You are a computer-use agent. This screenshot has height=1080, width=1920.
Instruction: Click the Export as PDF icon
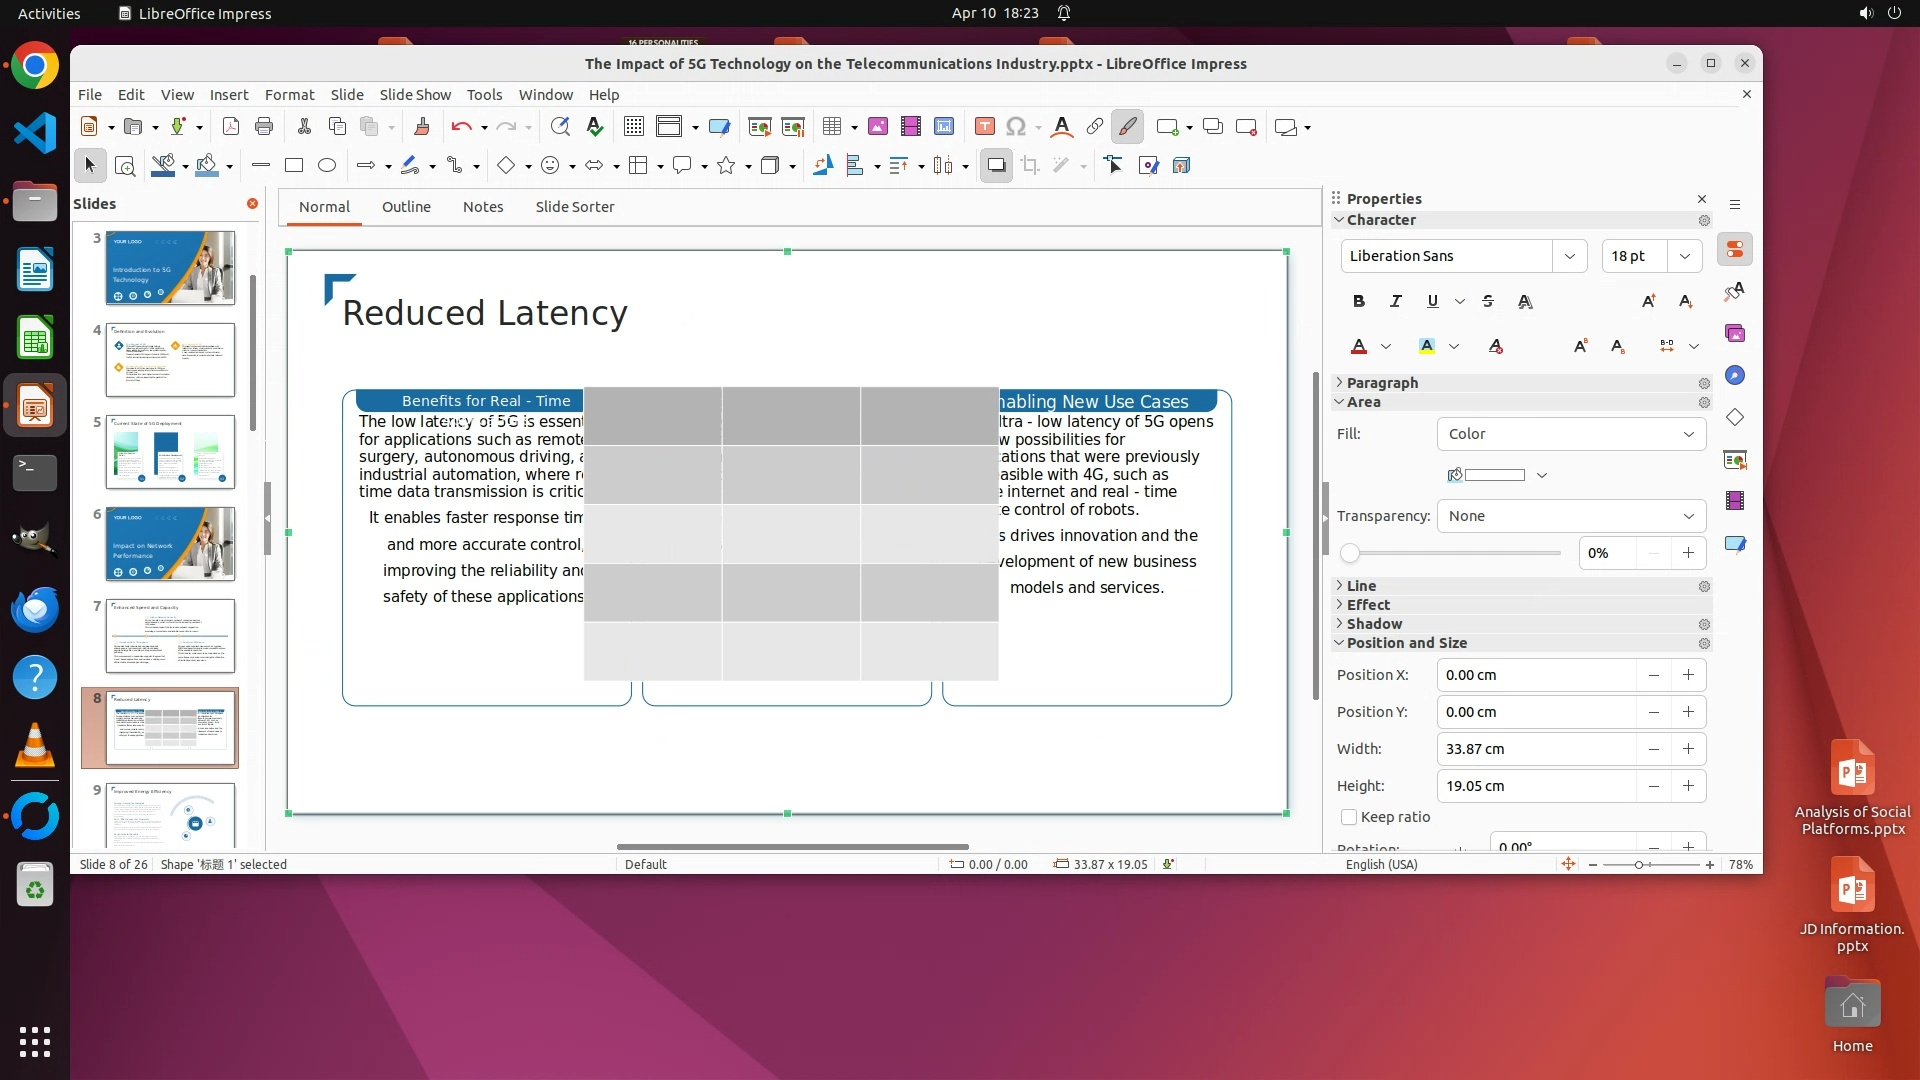231,127
